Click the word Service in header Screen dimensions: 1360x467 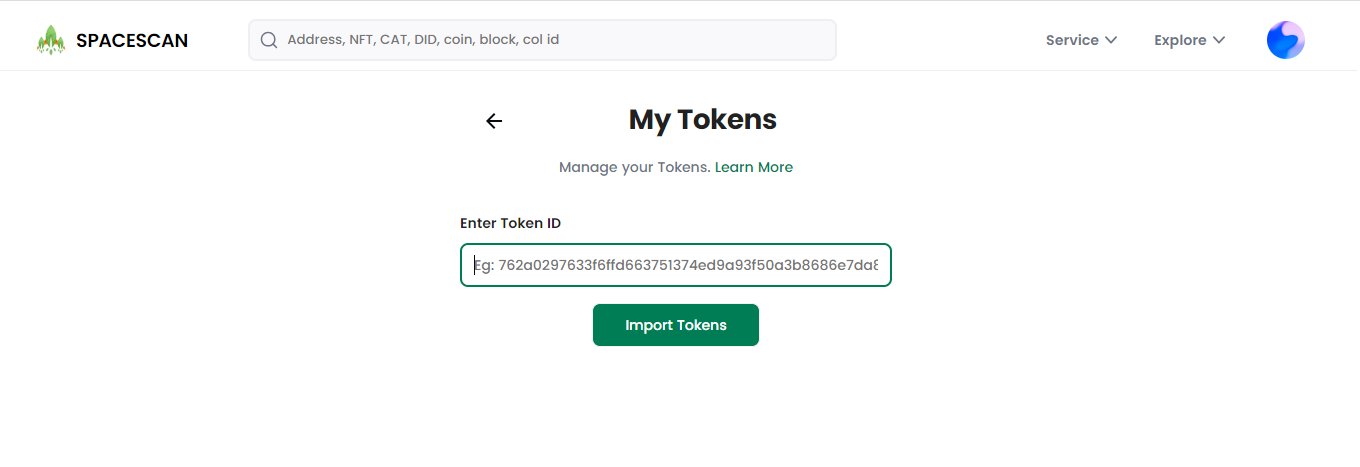click(1072, 40)
